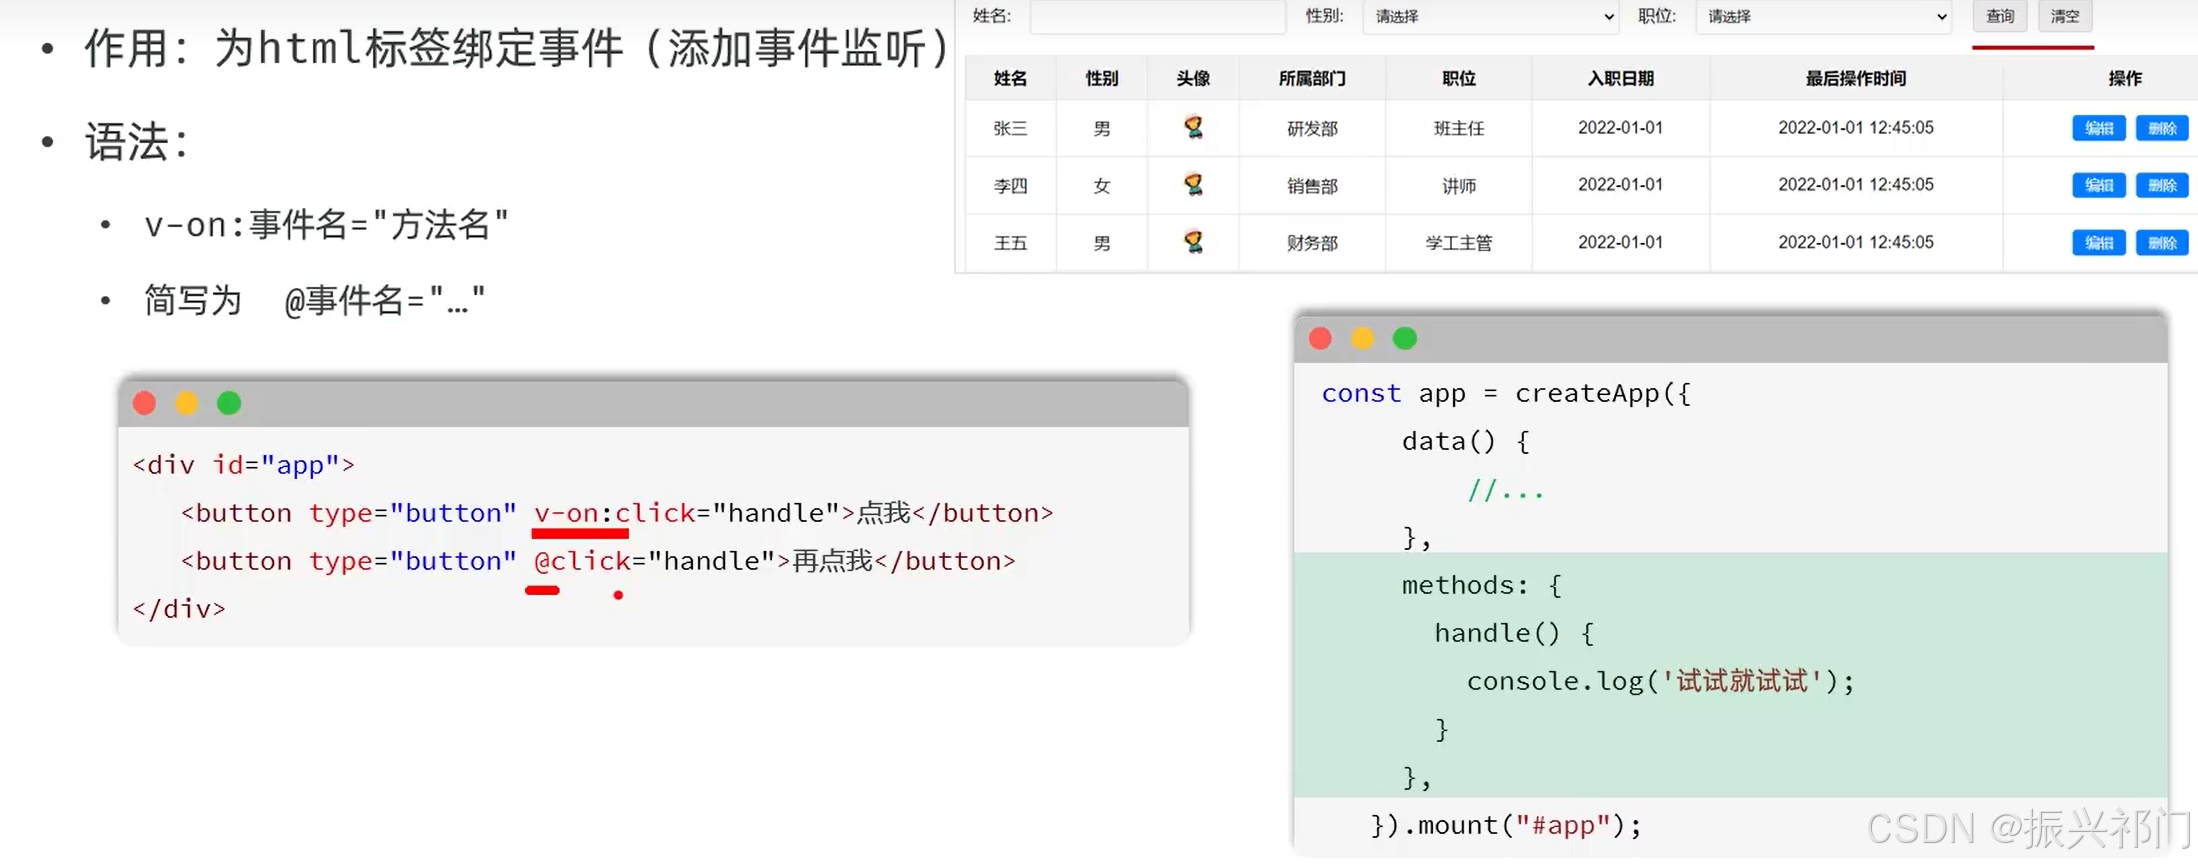Click the green dot of the HTML code window
Viewport: 2198px width, 865px height.
(229, 403)
